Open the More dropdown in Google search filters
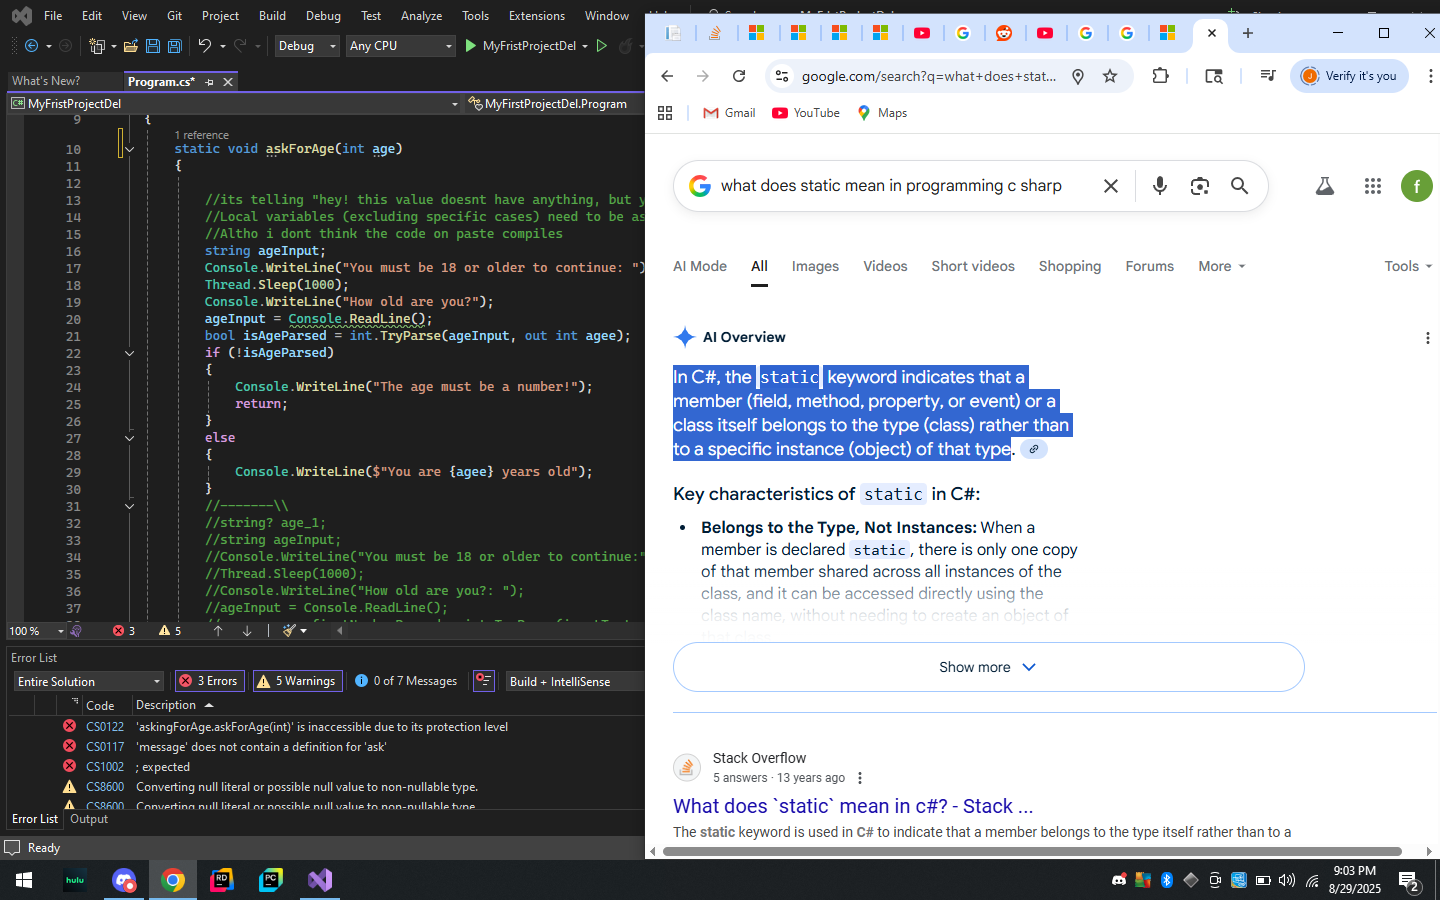The image size is (1440, 900). click(x=1222, y=266)
